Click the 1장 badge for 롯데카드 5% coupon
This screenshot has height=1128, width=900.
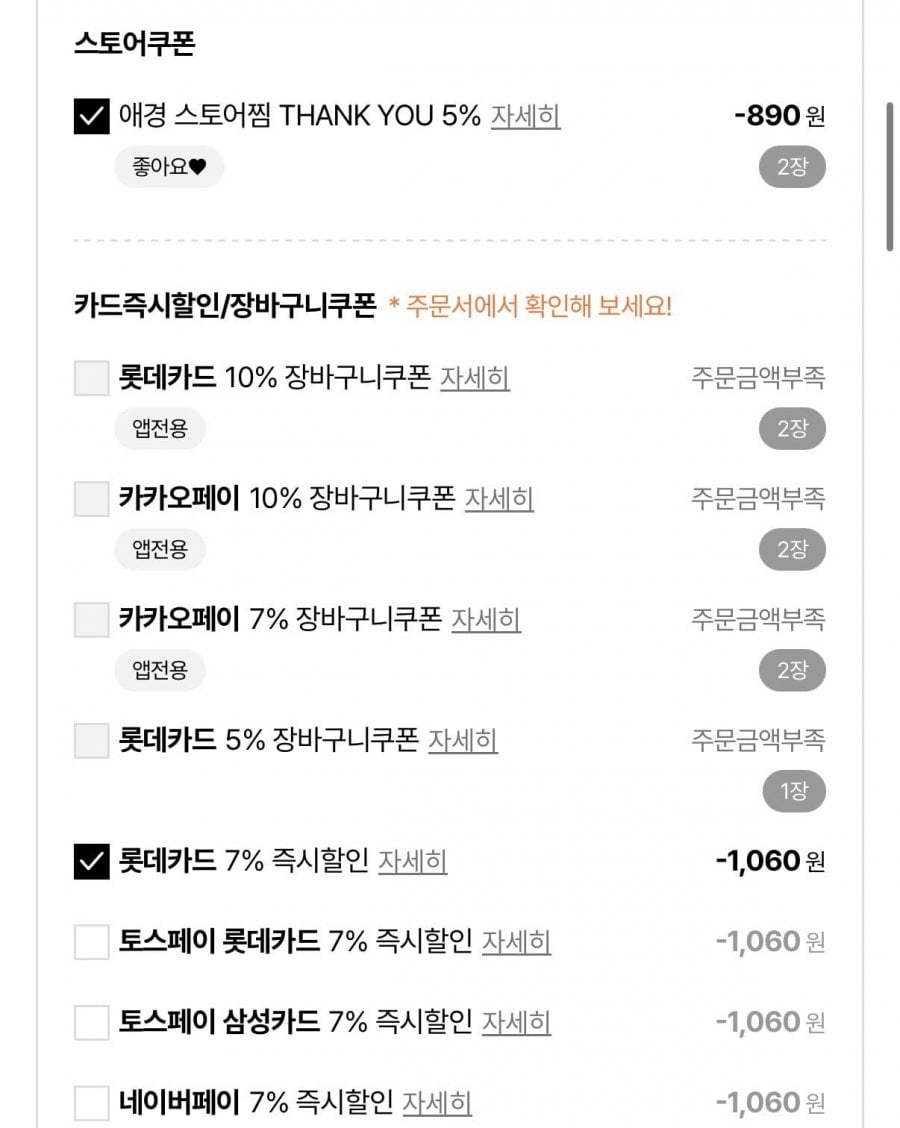792,792
